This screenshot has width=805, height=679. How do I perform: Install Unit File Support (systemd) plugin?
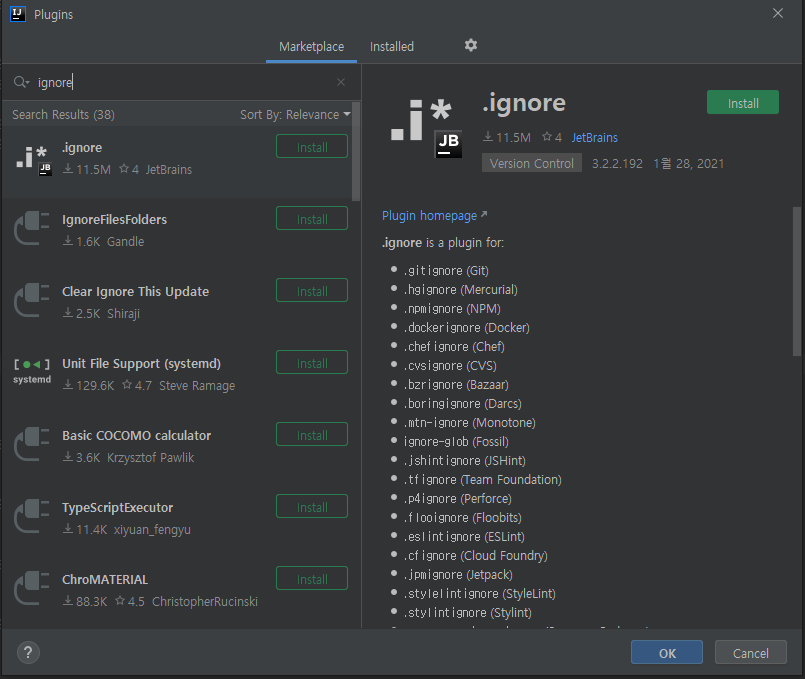tap(312, 362)
